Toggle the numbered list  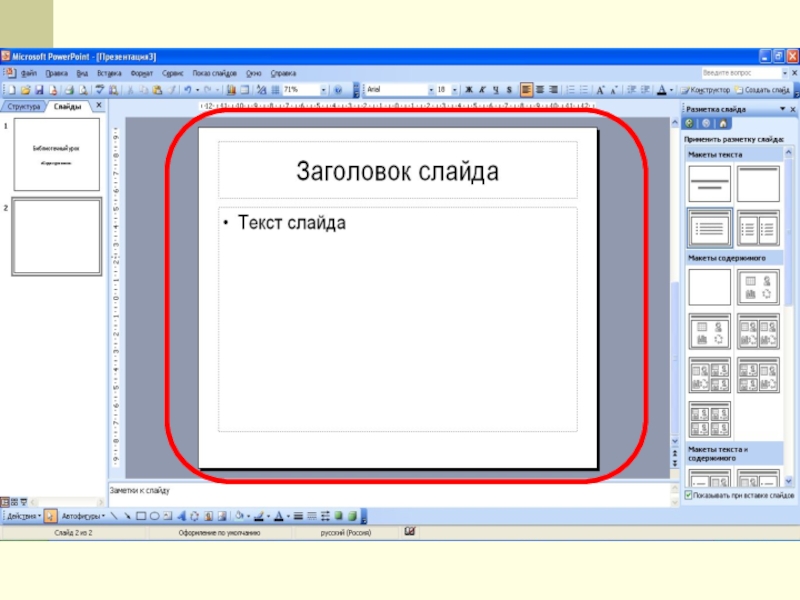click(570, 90)
